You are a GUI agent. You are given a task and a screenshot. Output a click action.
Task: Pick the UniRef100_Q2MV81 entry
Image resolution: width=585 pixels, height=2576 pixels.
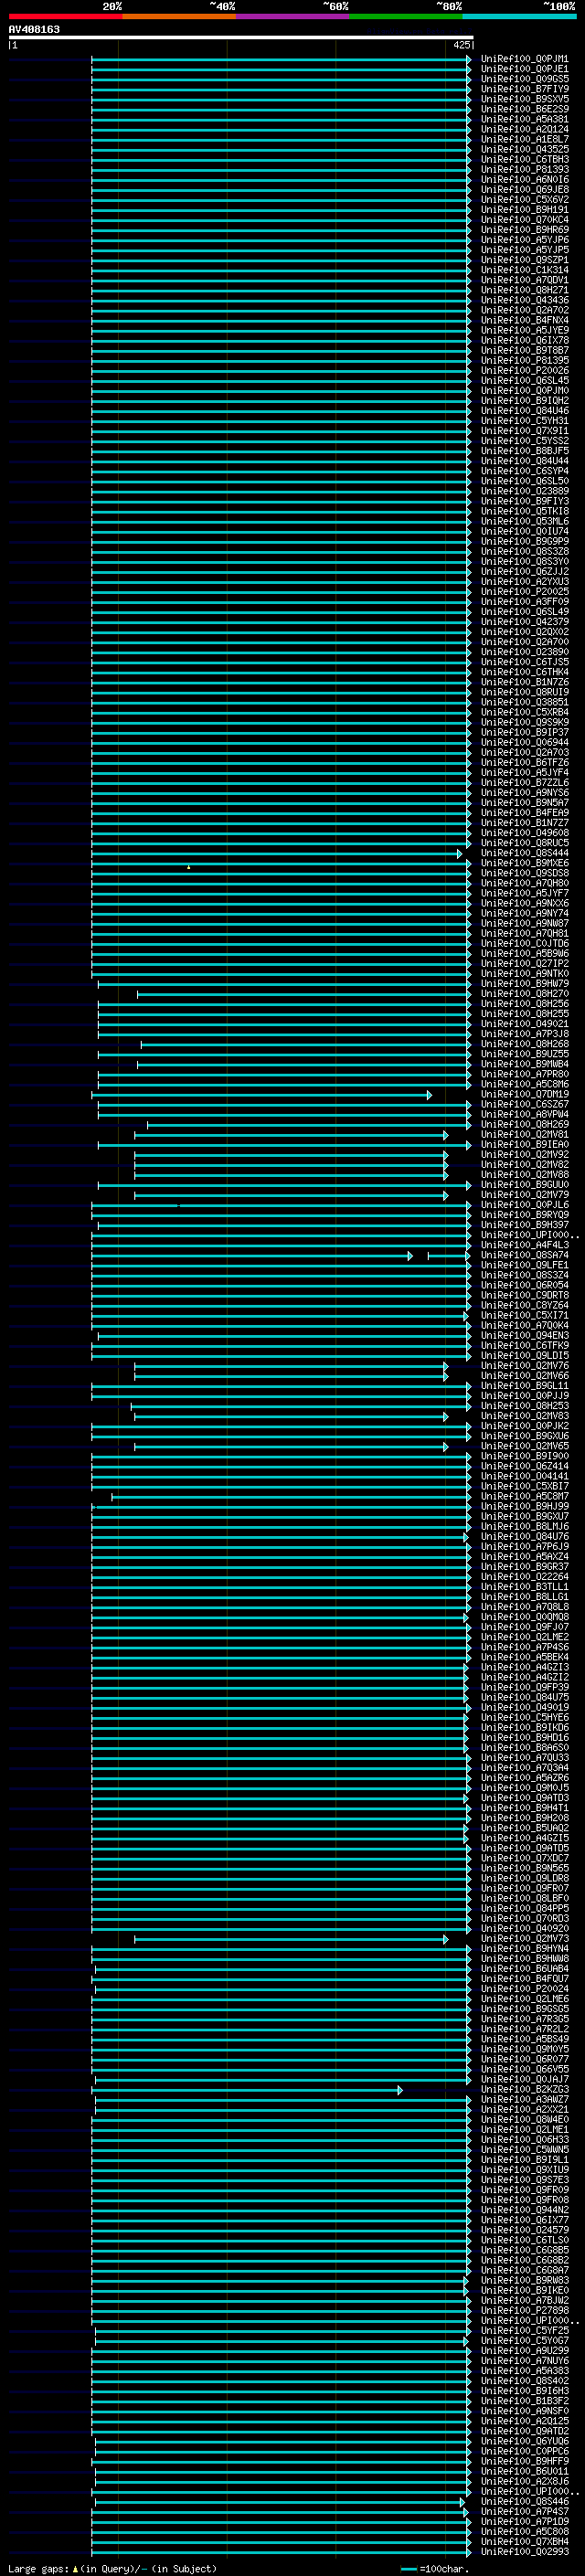525,1134
